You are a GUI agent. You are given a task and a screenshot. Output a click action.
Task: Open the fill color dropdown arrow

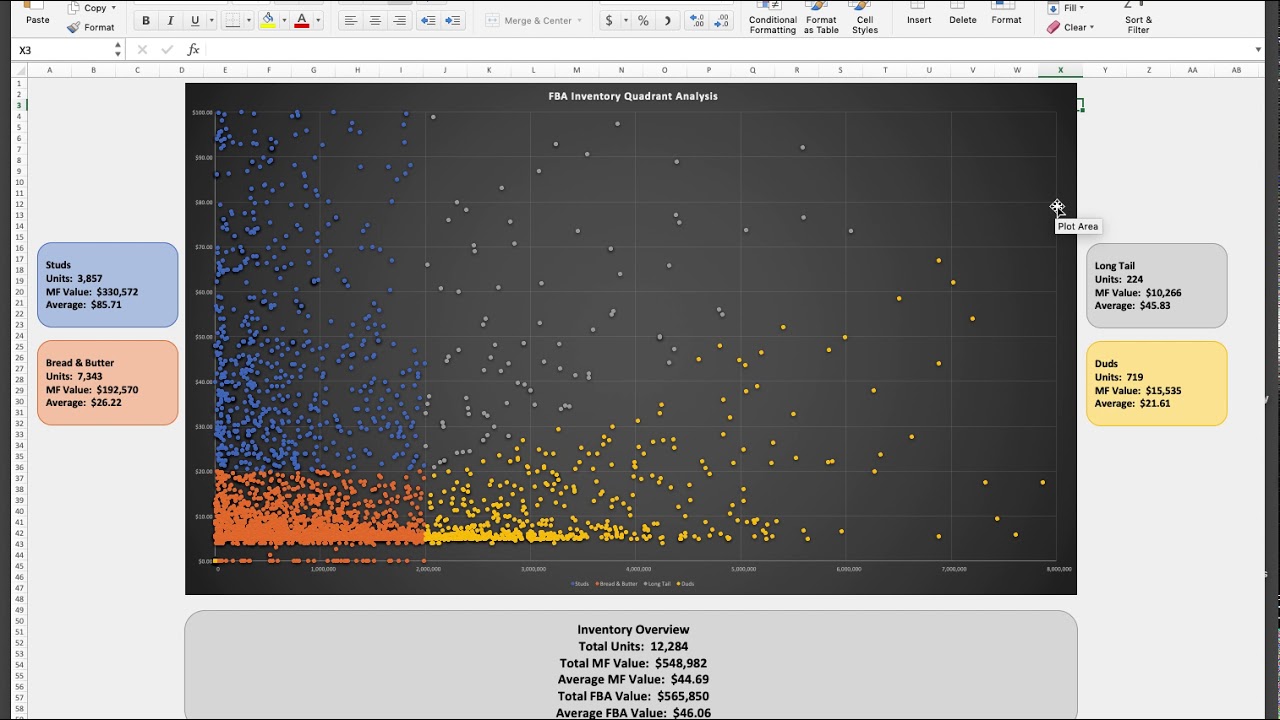pos(283,21)
